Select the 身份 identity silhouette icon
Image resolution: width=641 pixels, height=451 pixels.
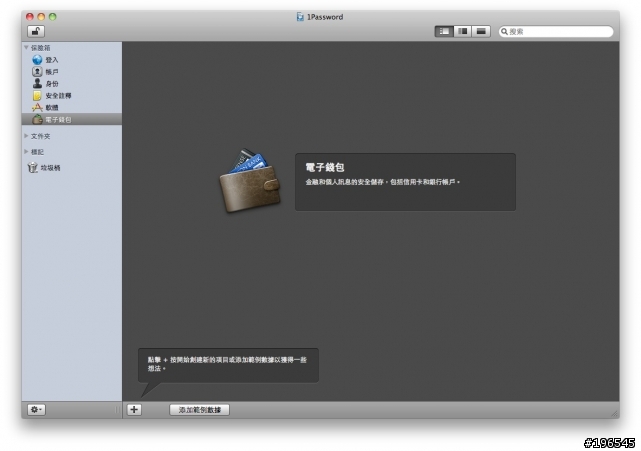[x=37, y=83]
